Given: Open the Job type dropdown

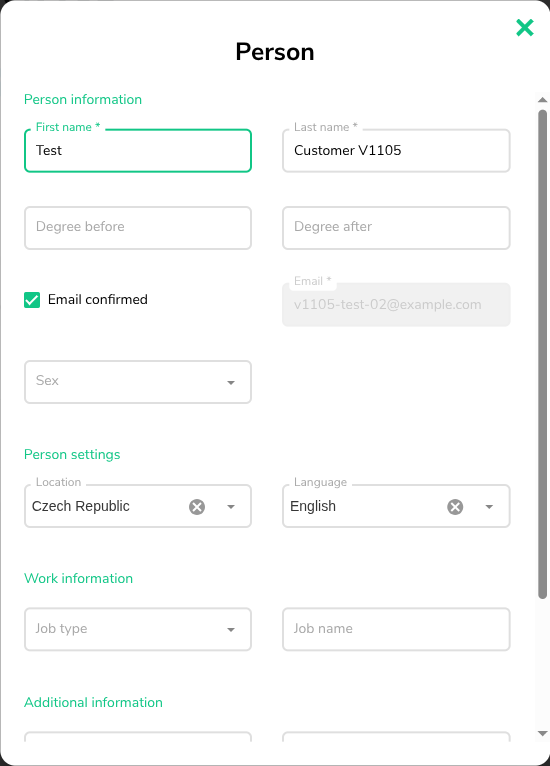Looking at the screenshot, I should (138, 629).
